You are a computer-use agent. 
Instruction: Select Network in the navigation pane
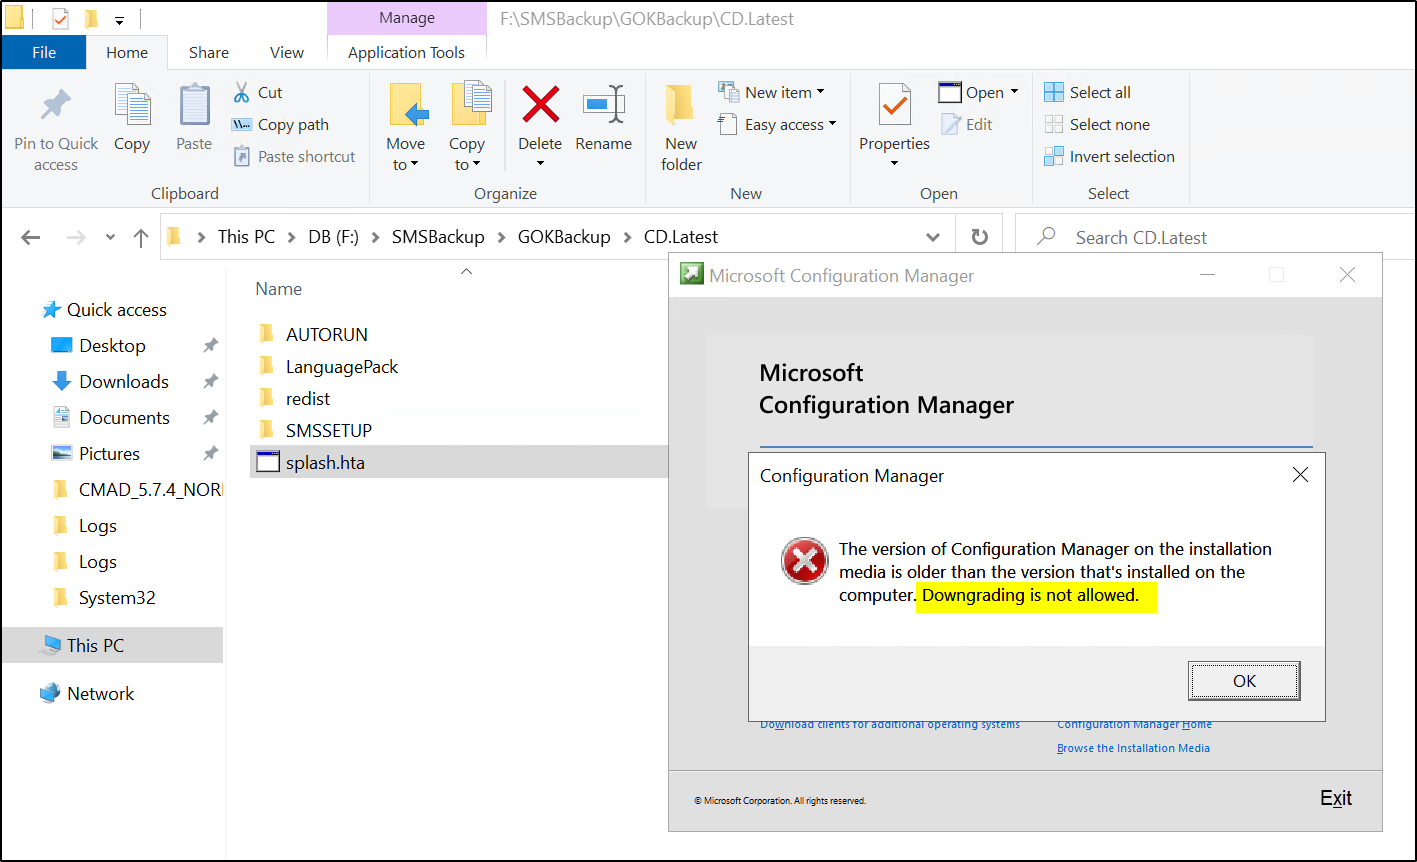[100, 693]
